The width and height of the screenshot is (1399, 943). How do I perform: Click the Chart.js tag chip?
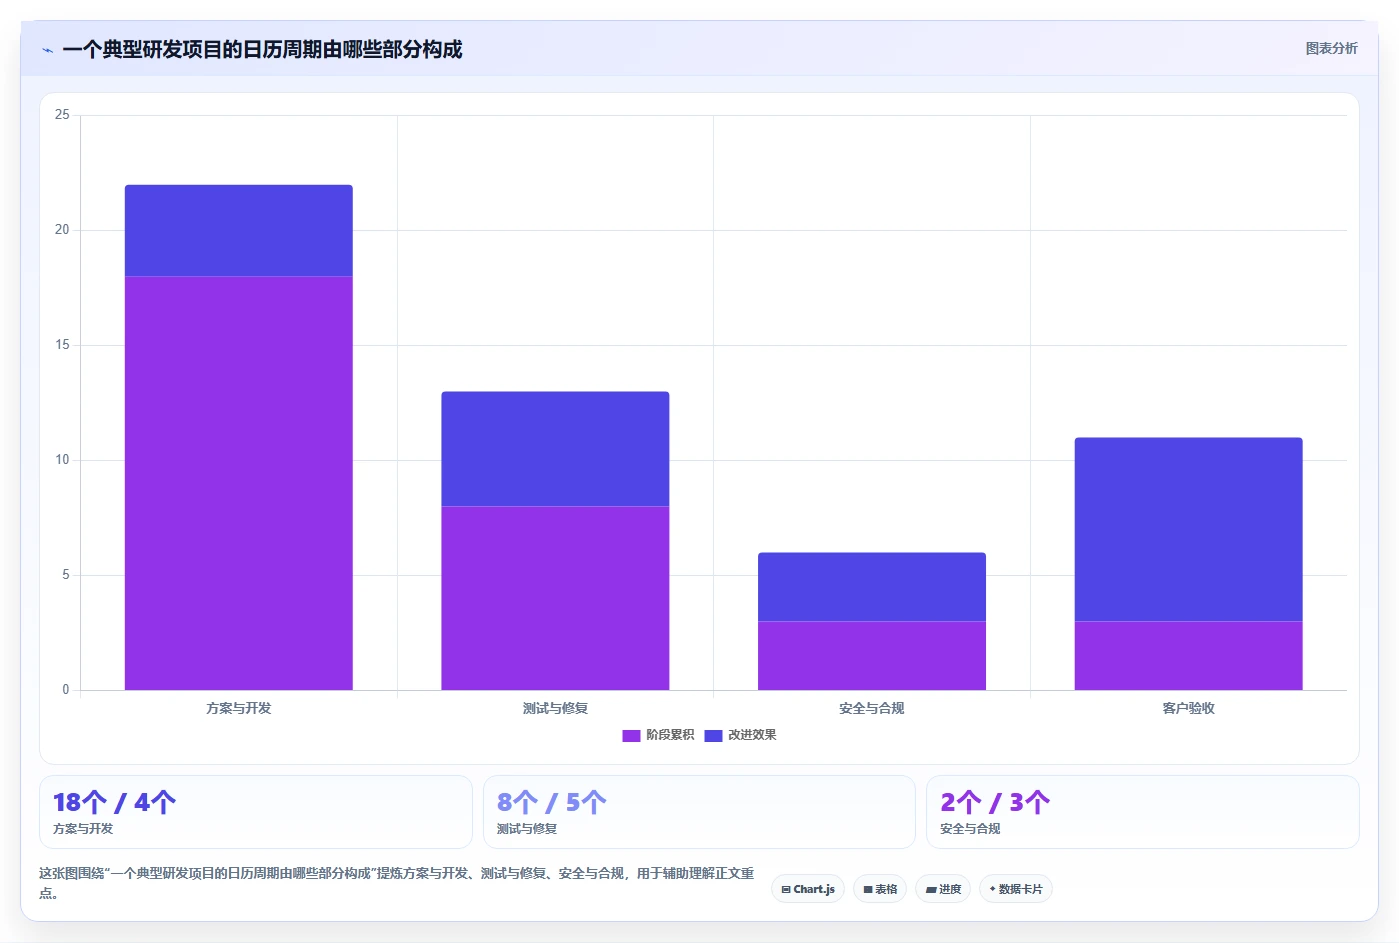[808, 889]
